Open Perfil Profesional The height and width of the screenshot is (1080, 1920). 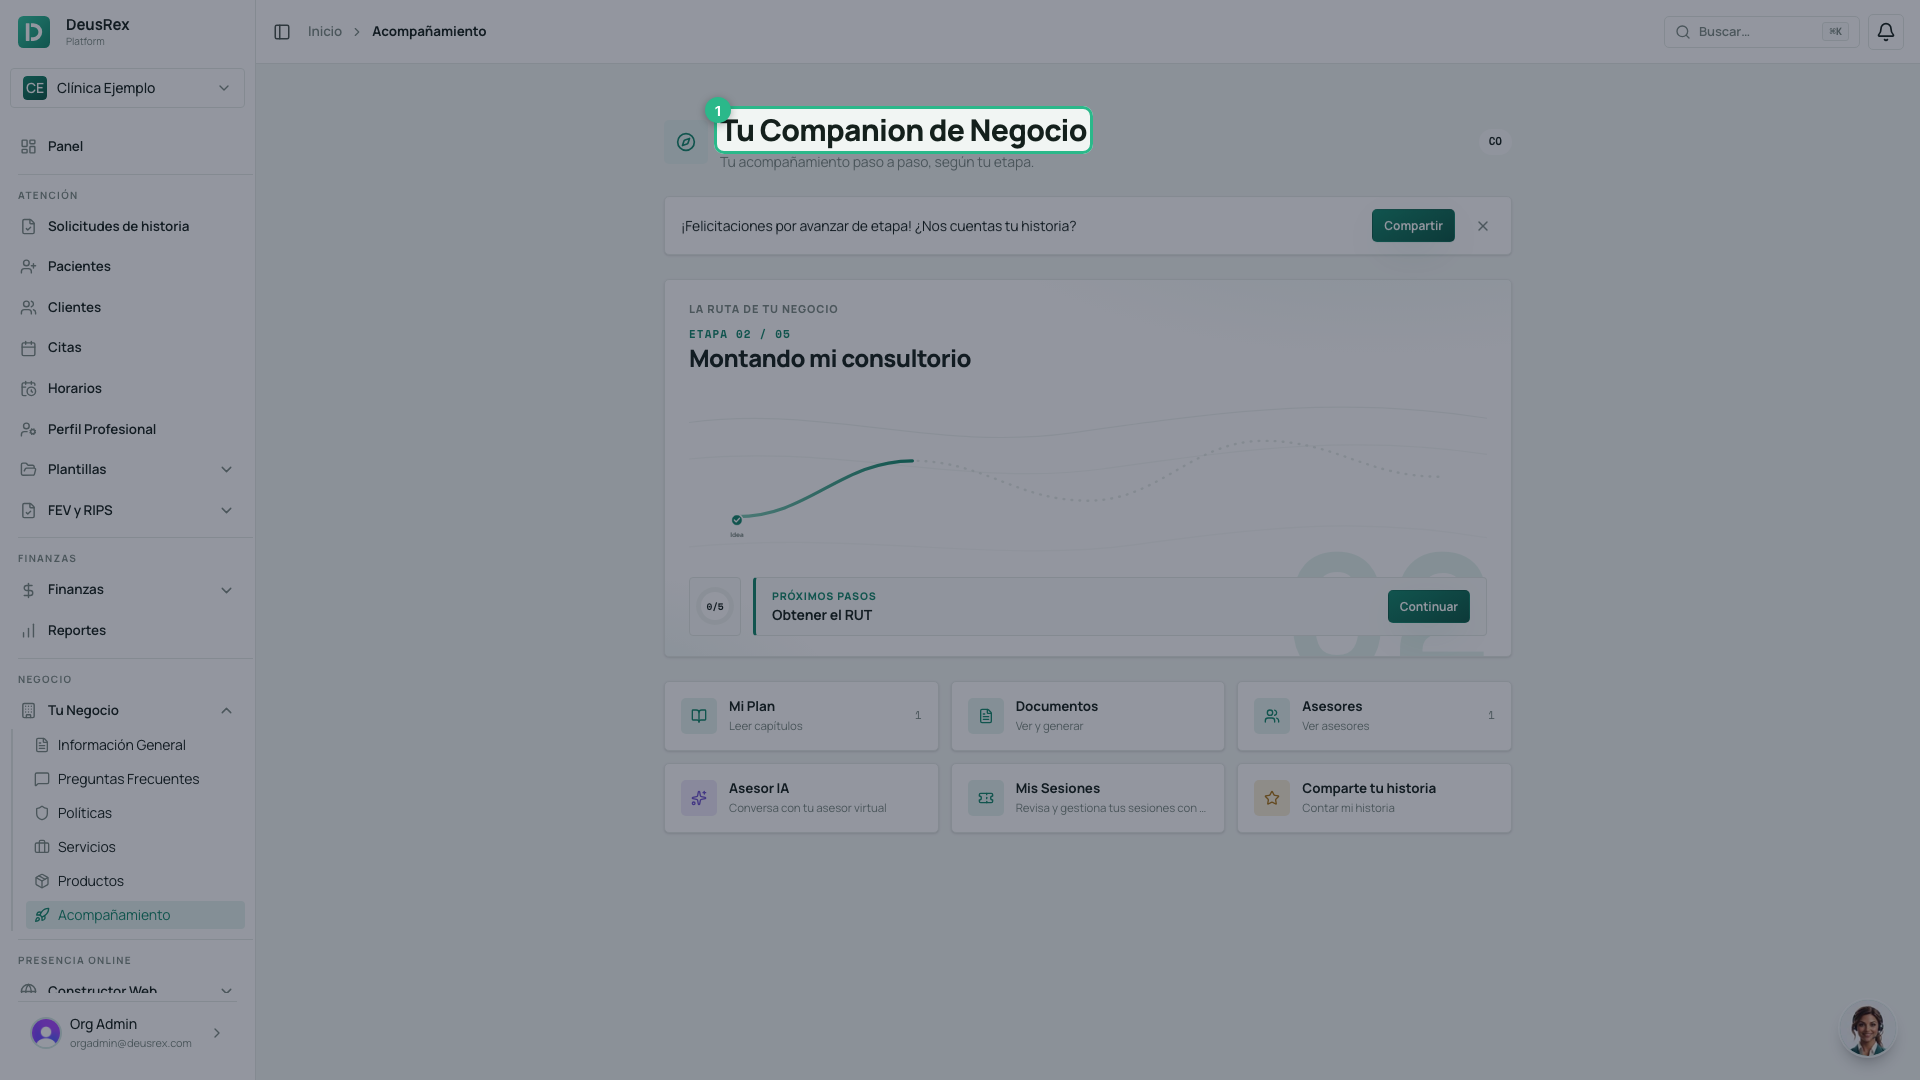[127, 430]
